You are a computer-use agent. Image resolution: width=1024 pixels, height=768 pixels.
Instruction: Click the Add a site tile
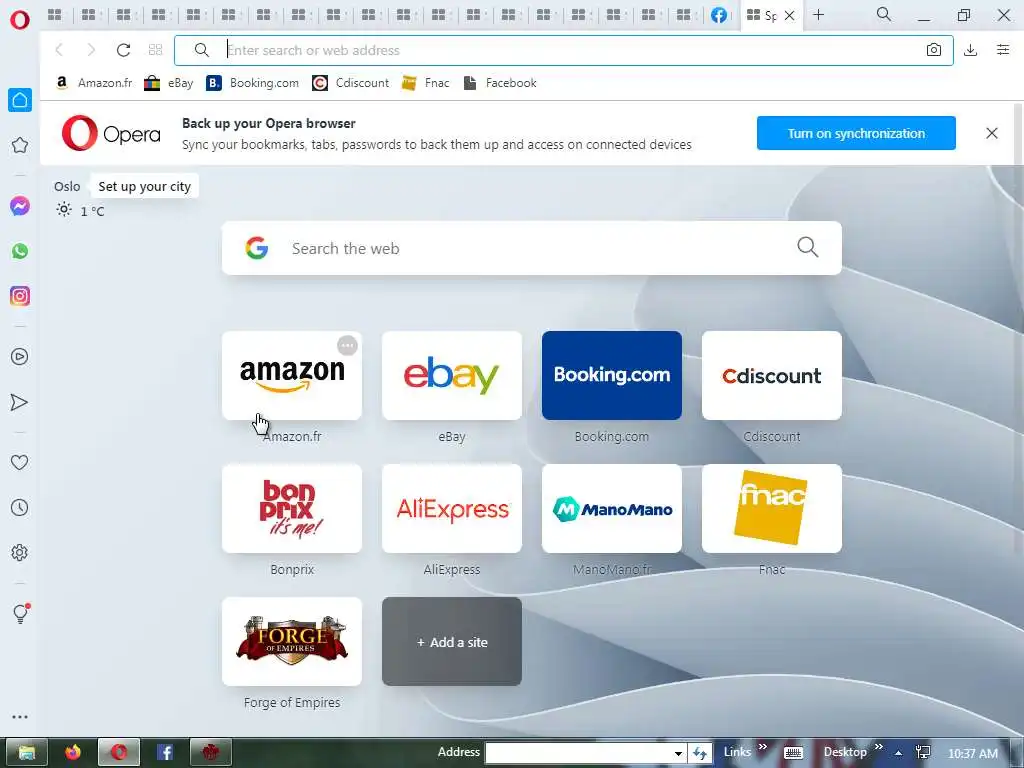pos(452,642)
